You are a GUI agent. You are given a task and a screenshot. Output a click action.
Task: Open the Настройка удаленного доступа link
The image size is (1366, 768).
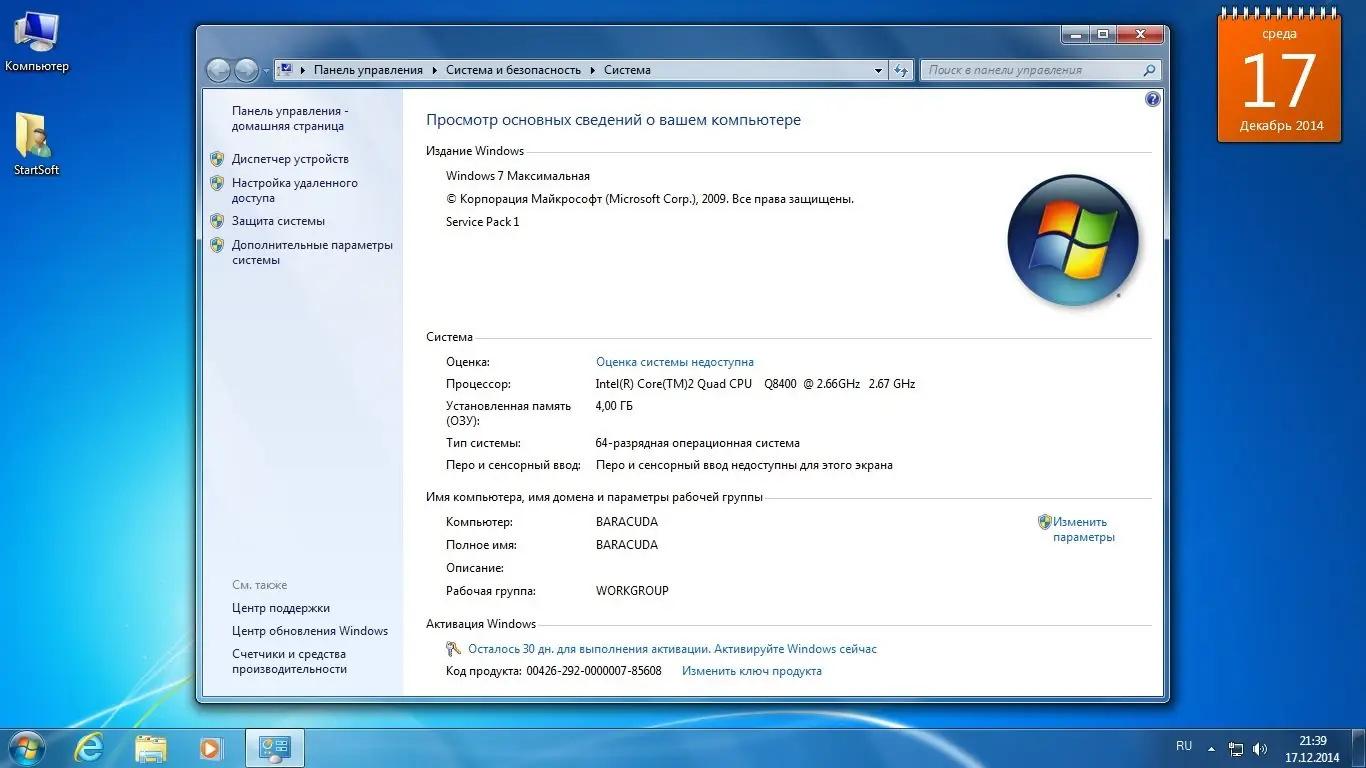[295, 191]
